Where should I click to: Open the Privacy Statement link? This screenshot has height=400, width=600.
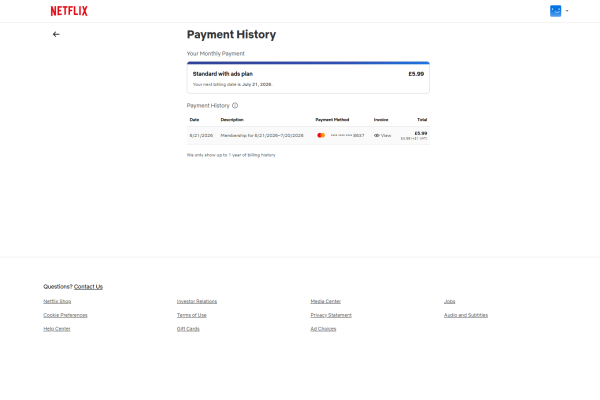pyautogui.click(x=331, y=315)
